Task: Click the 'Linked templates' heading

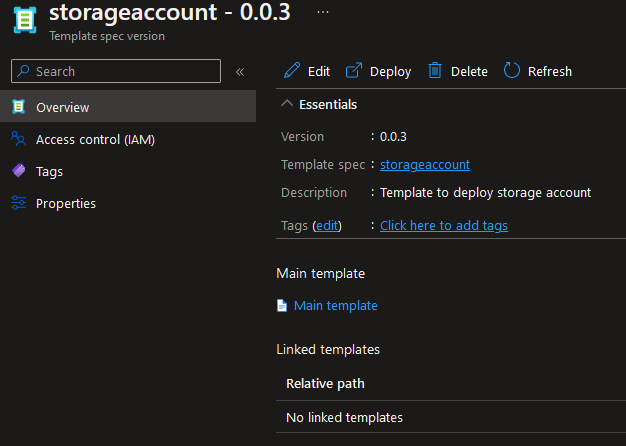Action: (x=328, y=349)
